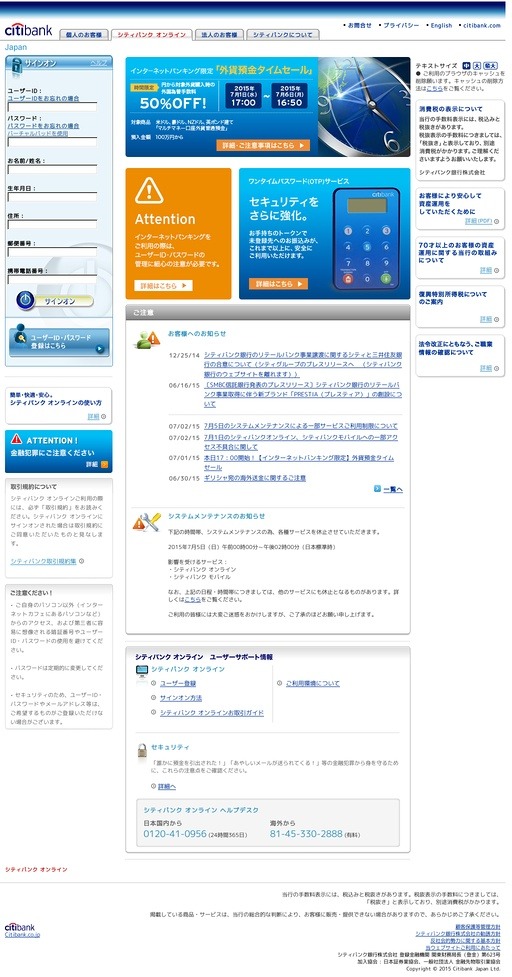
Task: Click the computer icon beside シティバンク オンライン
Action: click(142, 673)
